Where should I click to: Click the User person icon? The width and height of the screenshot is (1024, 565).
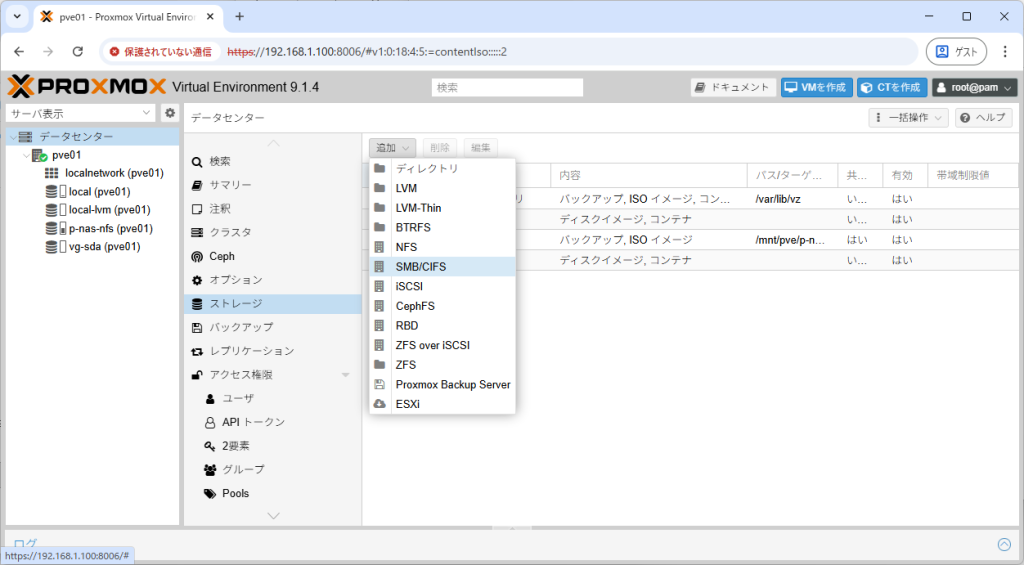(x=210, y=398)
